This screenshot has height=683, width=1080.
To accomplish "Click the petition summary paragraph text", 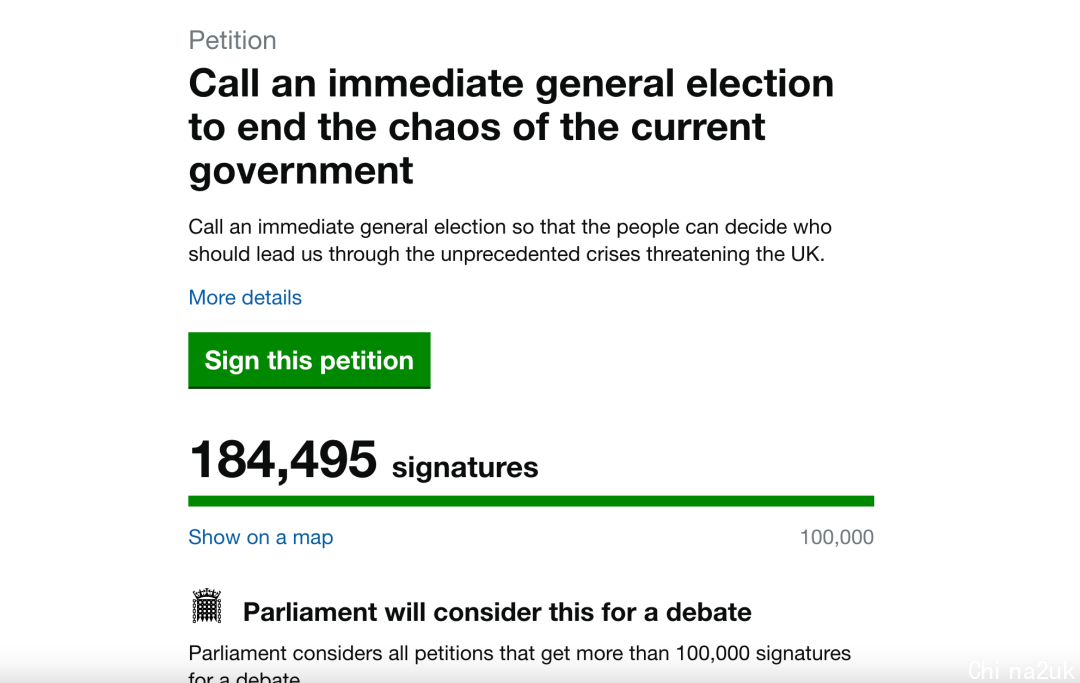I will (x=510, y=240).
